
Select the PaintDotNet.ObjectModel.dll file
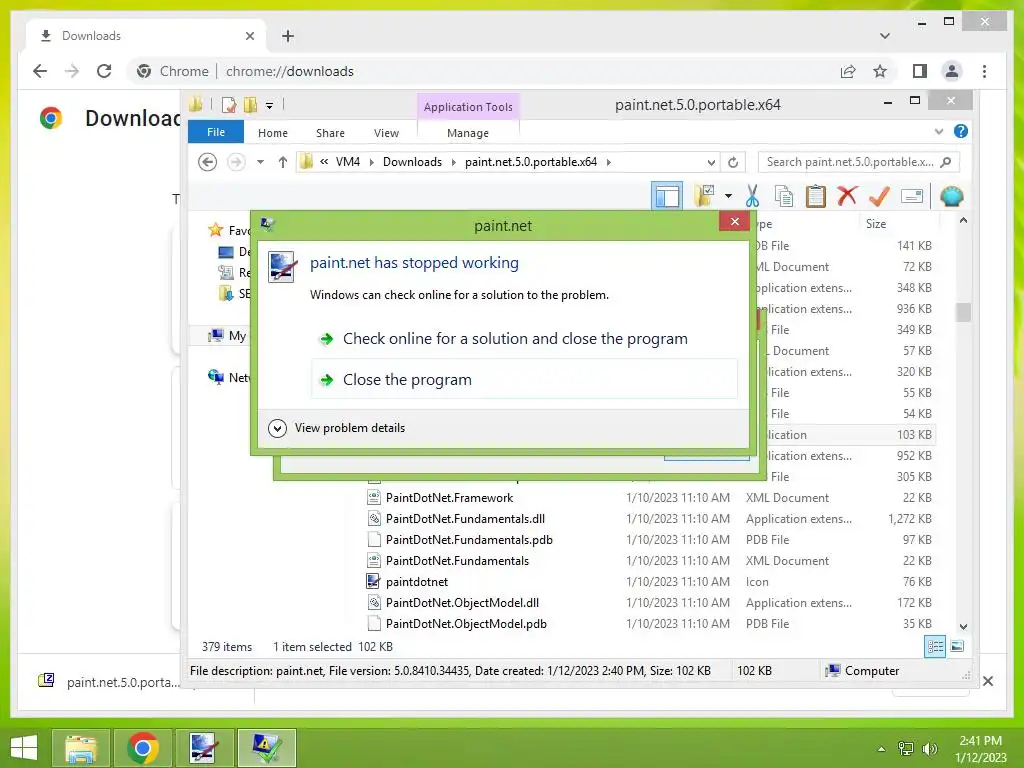[x=462, y=602]
